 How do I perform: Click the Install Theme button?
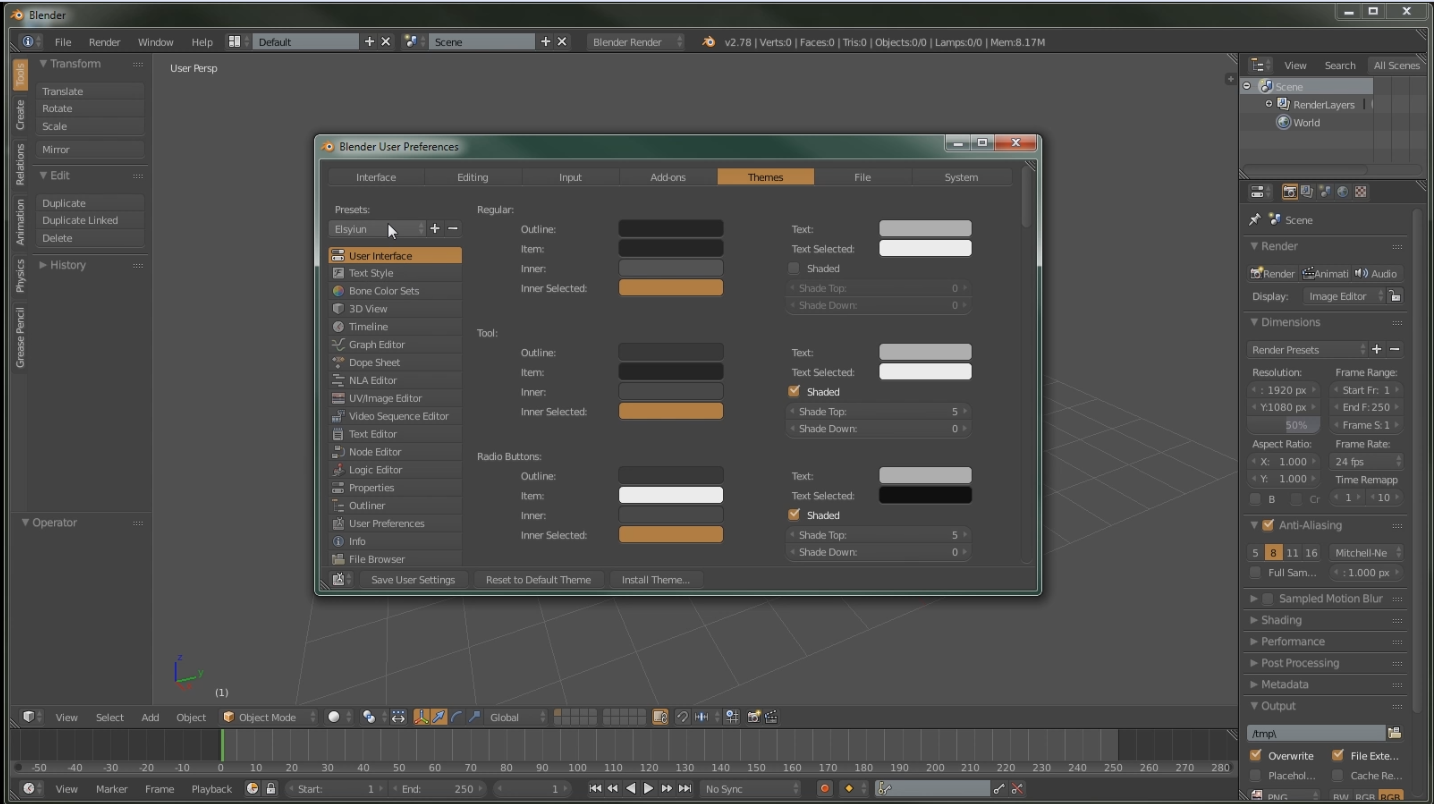pos(655,579)
